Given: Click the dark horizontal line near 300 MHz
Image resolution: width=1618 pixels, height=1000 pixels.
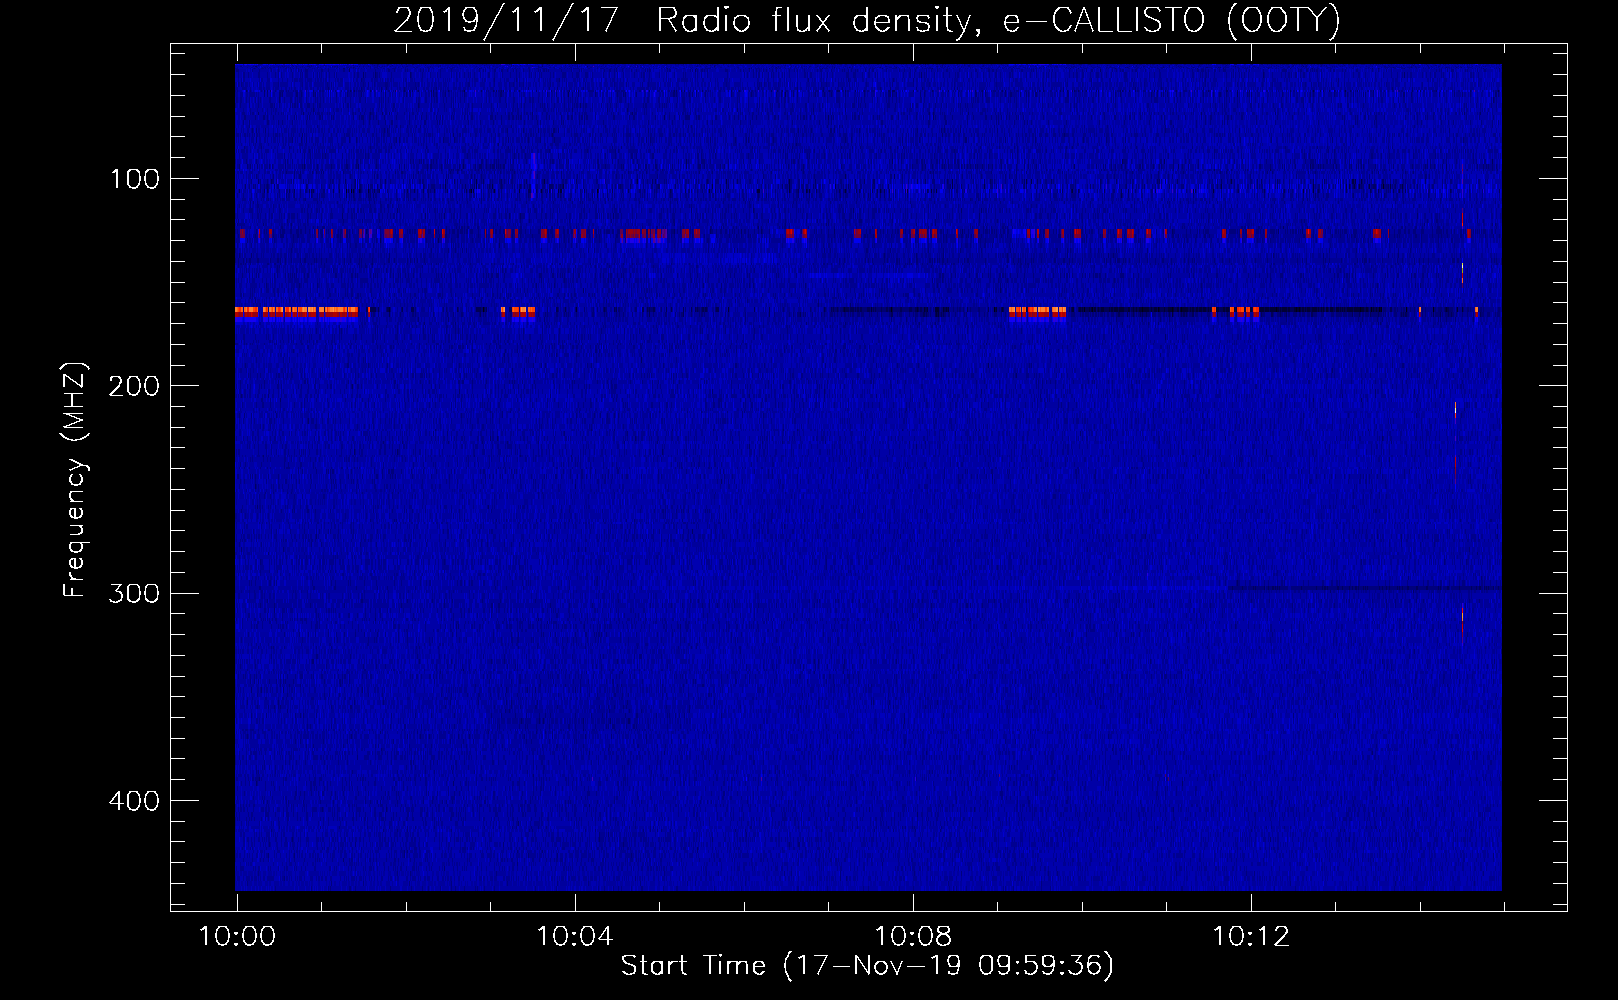Looking at the screenshot, I should (1365, 588).
